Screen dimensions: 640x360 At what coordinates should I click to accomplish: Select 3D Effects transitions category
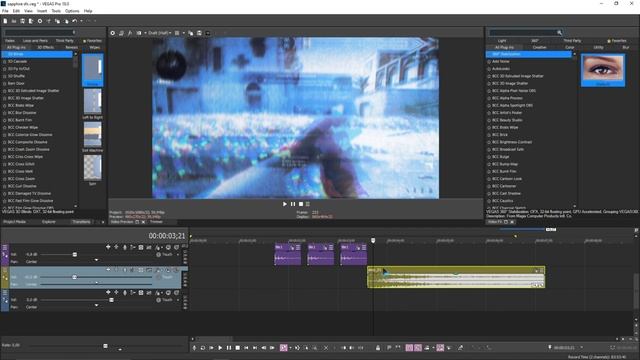(45, 47)
